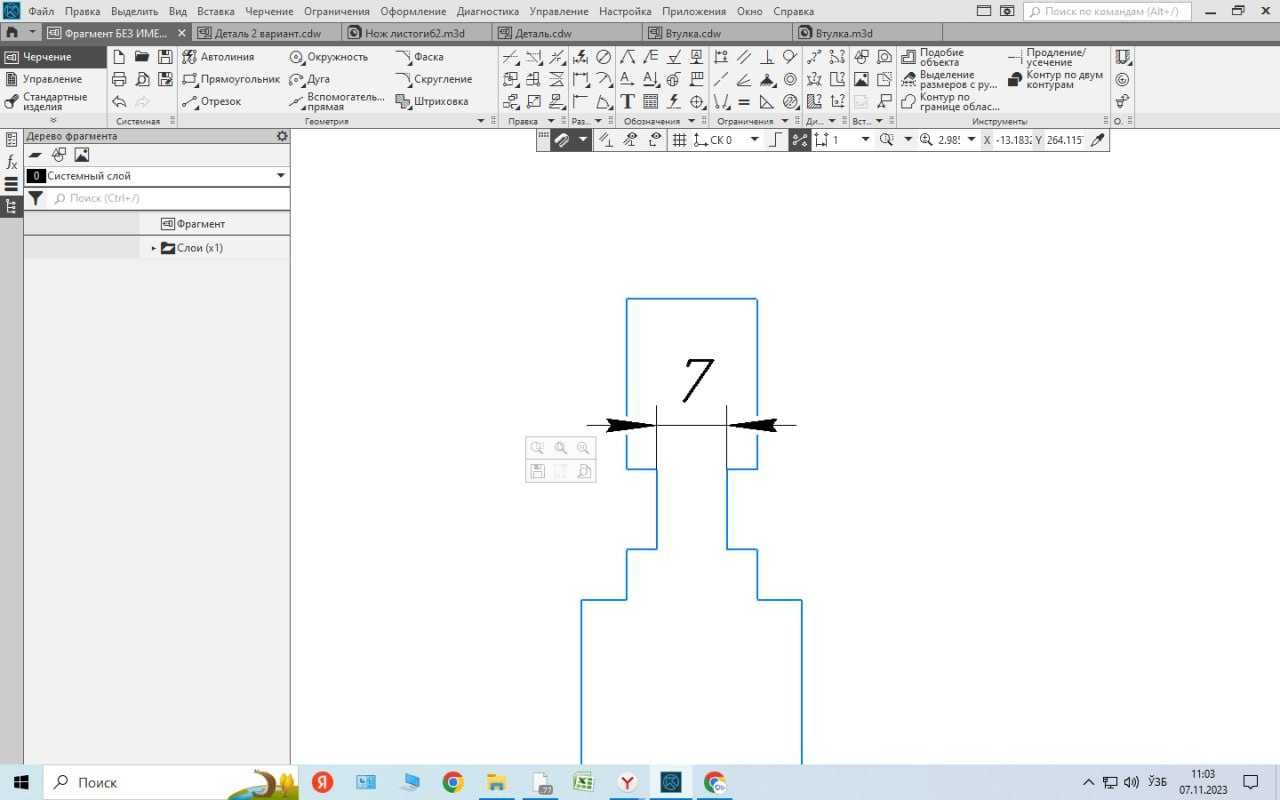The width and height of the screenshot is (1280, 800).
Task: Toggle snap magnet button
Action: [562, 140]
